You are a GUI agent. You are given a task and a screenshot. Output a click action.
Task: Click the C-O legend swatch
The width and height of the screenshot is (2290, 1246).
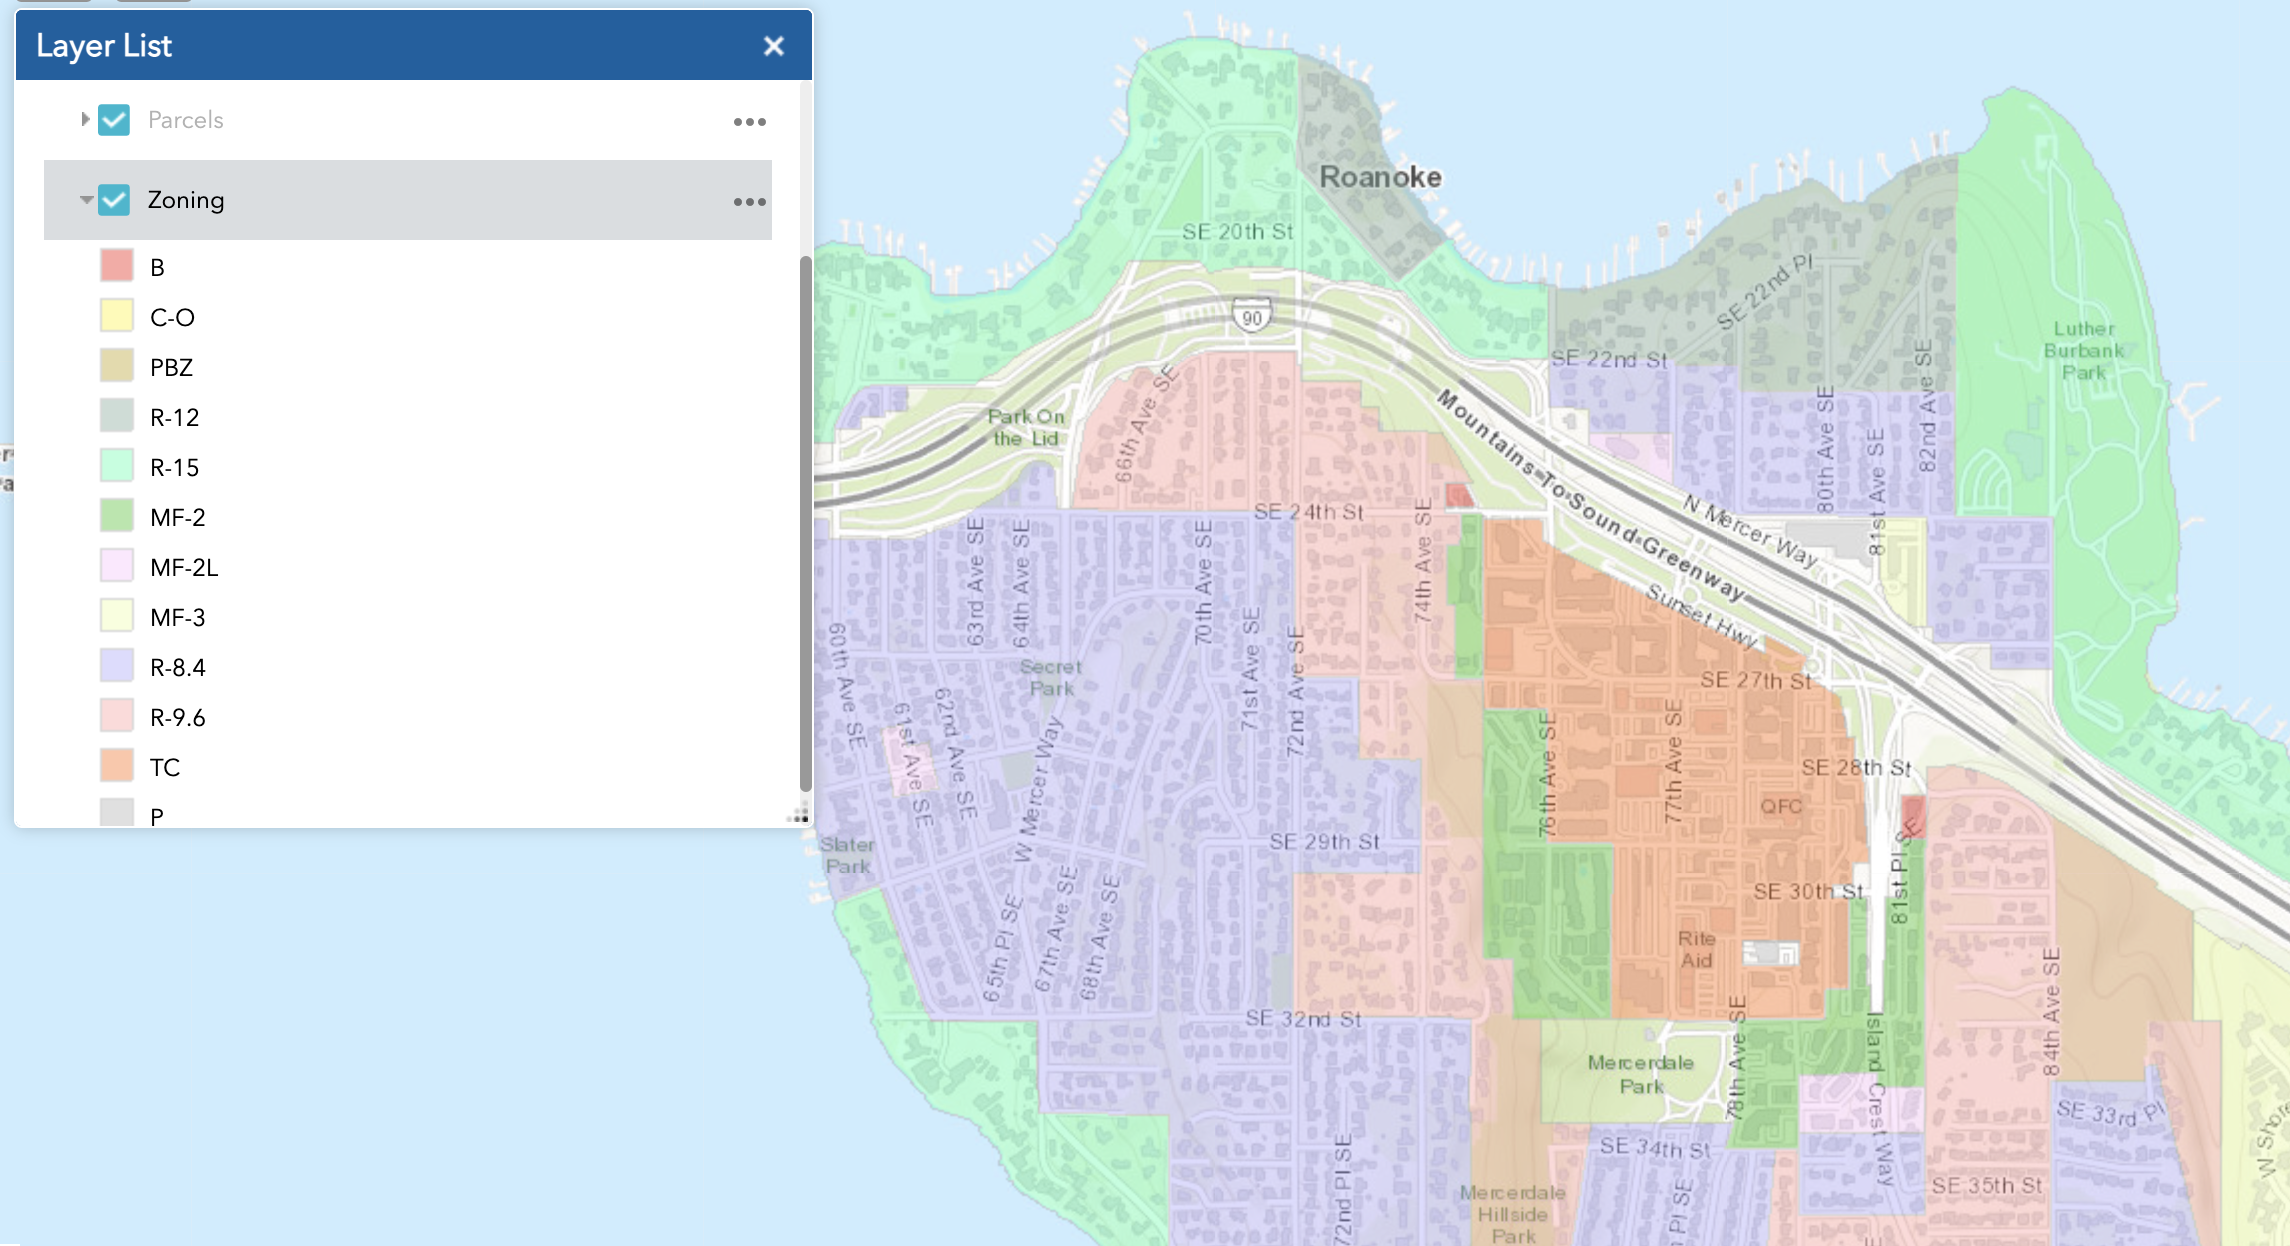click(x=117, y=316)
